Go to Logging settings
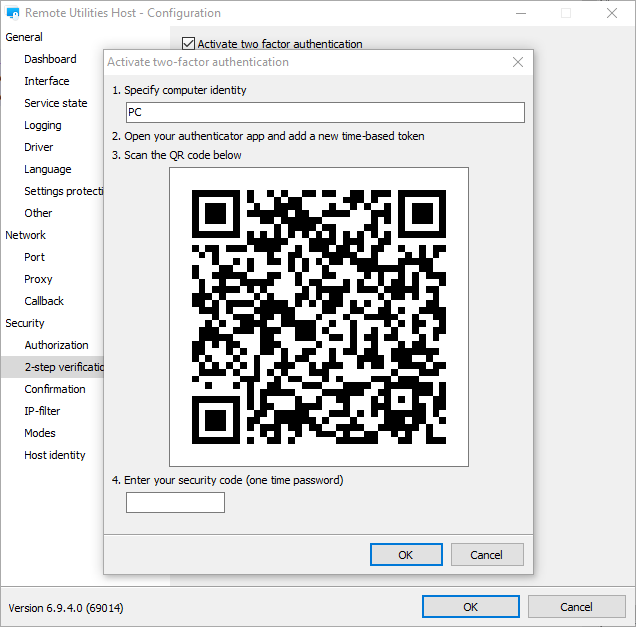 (43, 125)
